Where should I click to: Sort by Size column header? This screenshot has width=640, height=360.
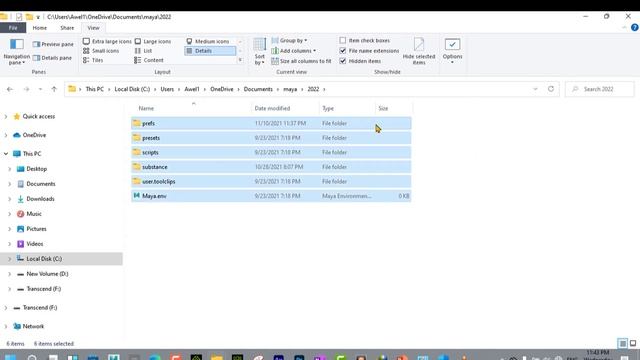click(x=394, y=108)
